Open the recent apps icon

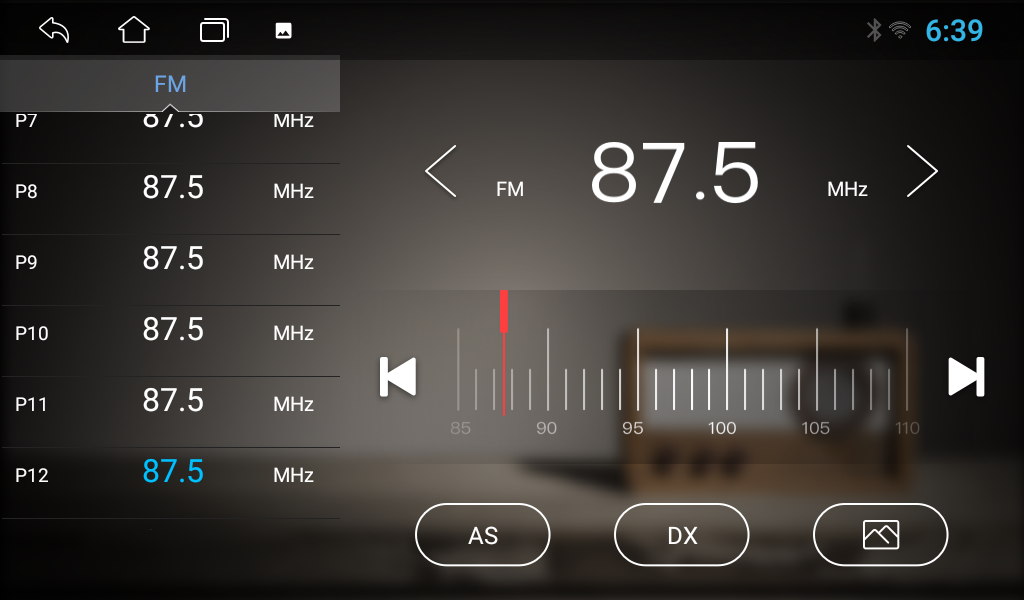pos(214,30)
